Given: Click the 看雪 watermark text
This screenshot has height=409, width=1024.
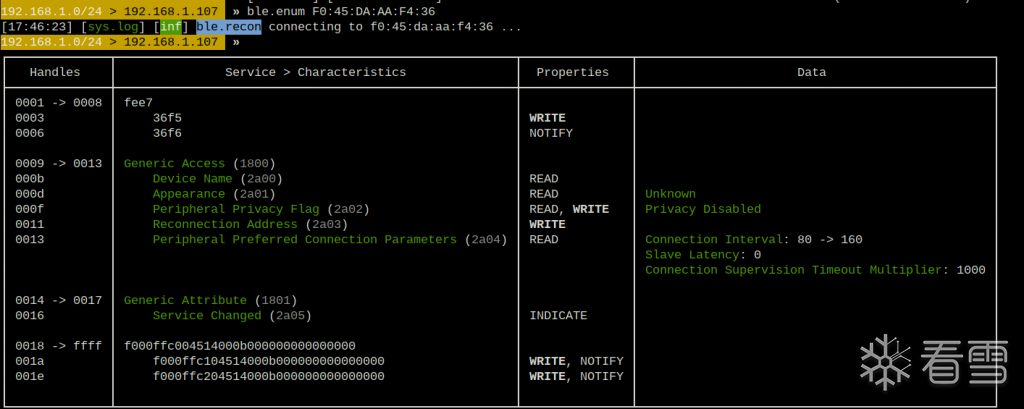Looking at the screenshot, I should [x=960, y=364].
